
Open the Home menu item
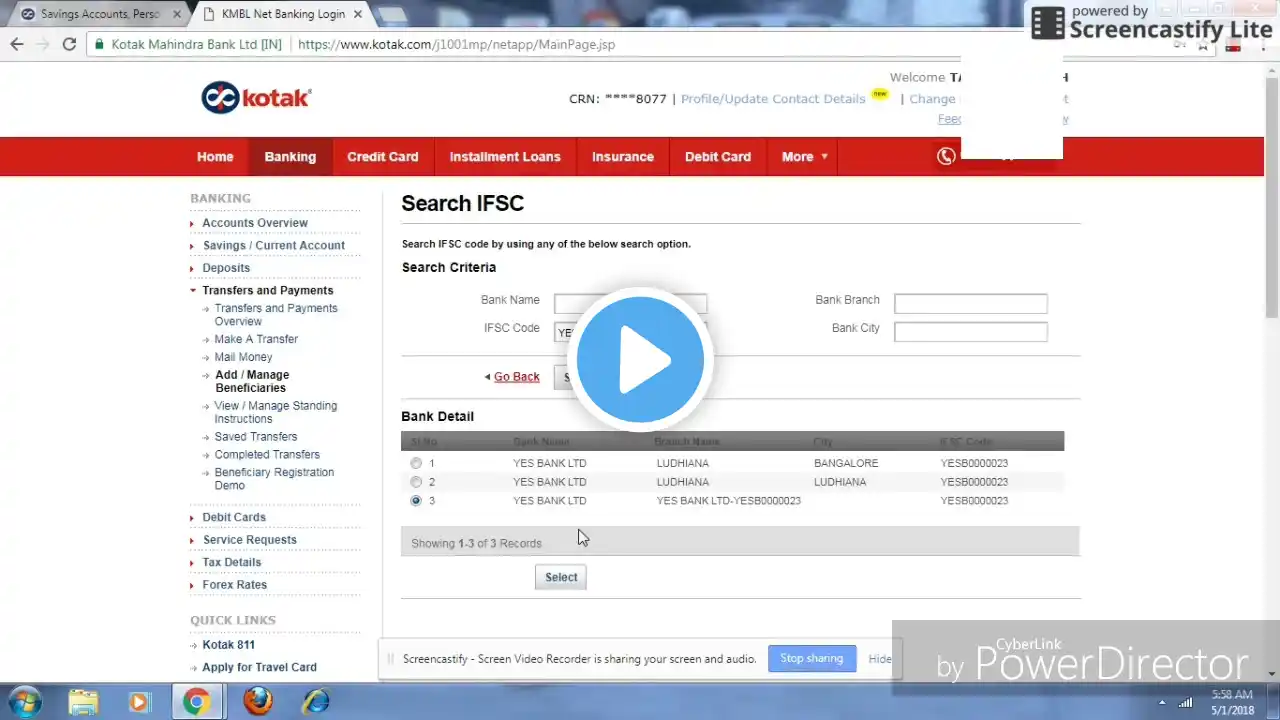click(x=215, y=157)
